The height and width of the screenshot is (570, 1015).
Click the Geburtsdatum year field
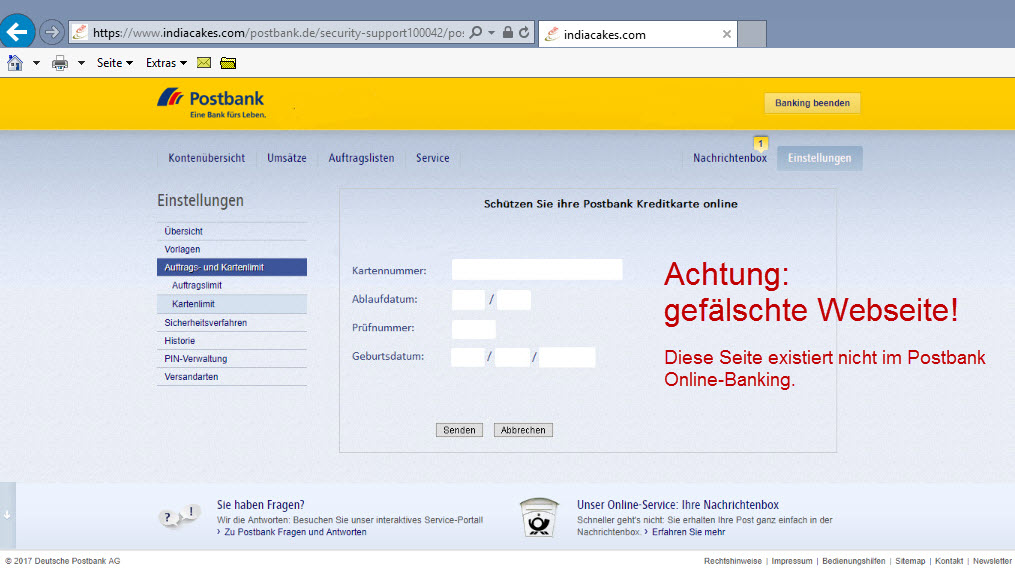567,357
